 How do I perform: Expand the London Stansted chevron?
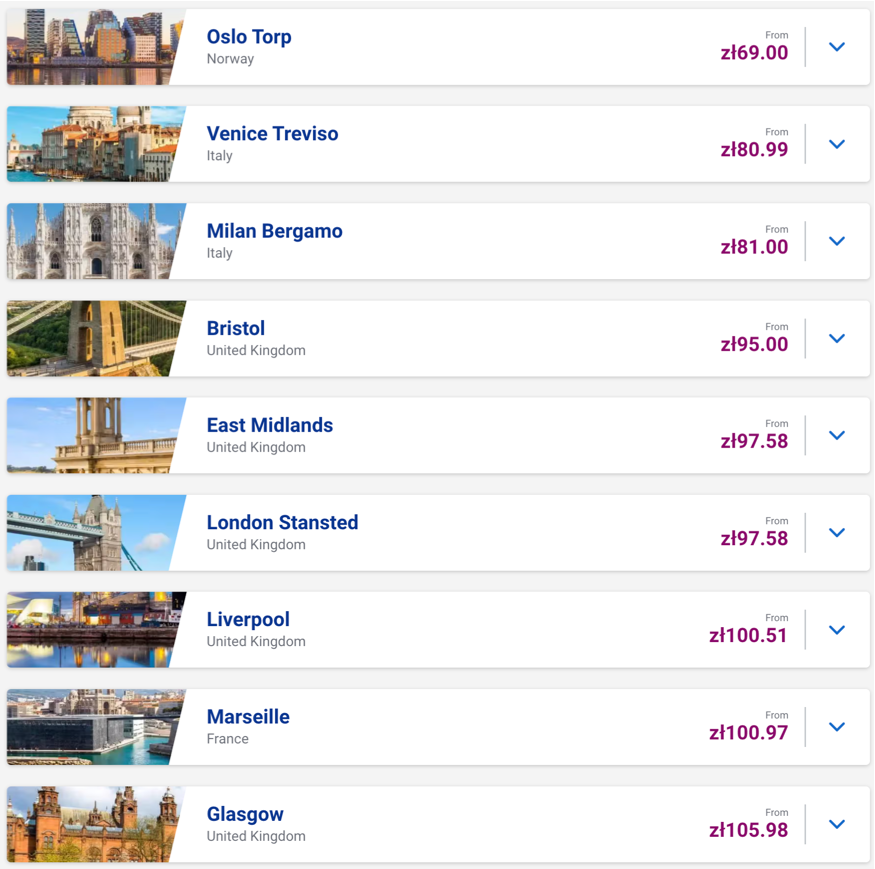pyautogui.click(x=837, y=532)
